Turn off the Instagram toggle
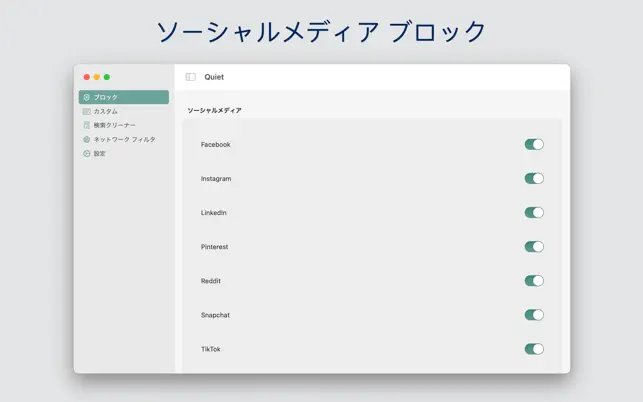643x402 pixels. [x=534, y=178]
